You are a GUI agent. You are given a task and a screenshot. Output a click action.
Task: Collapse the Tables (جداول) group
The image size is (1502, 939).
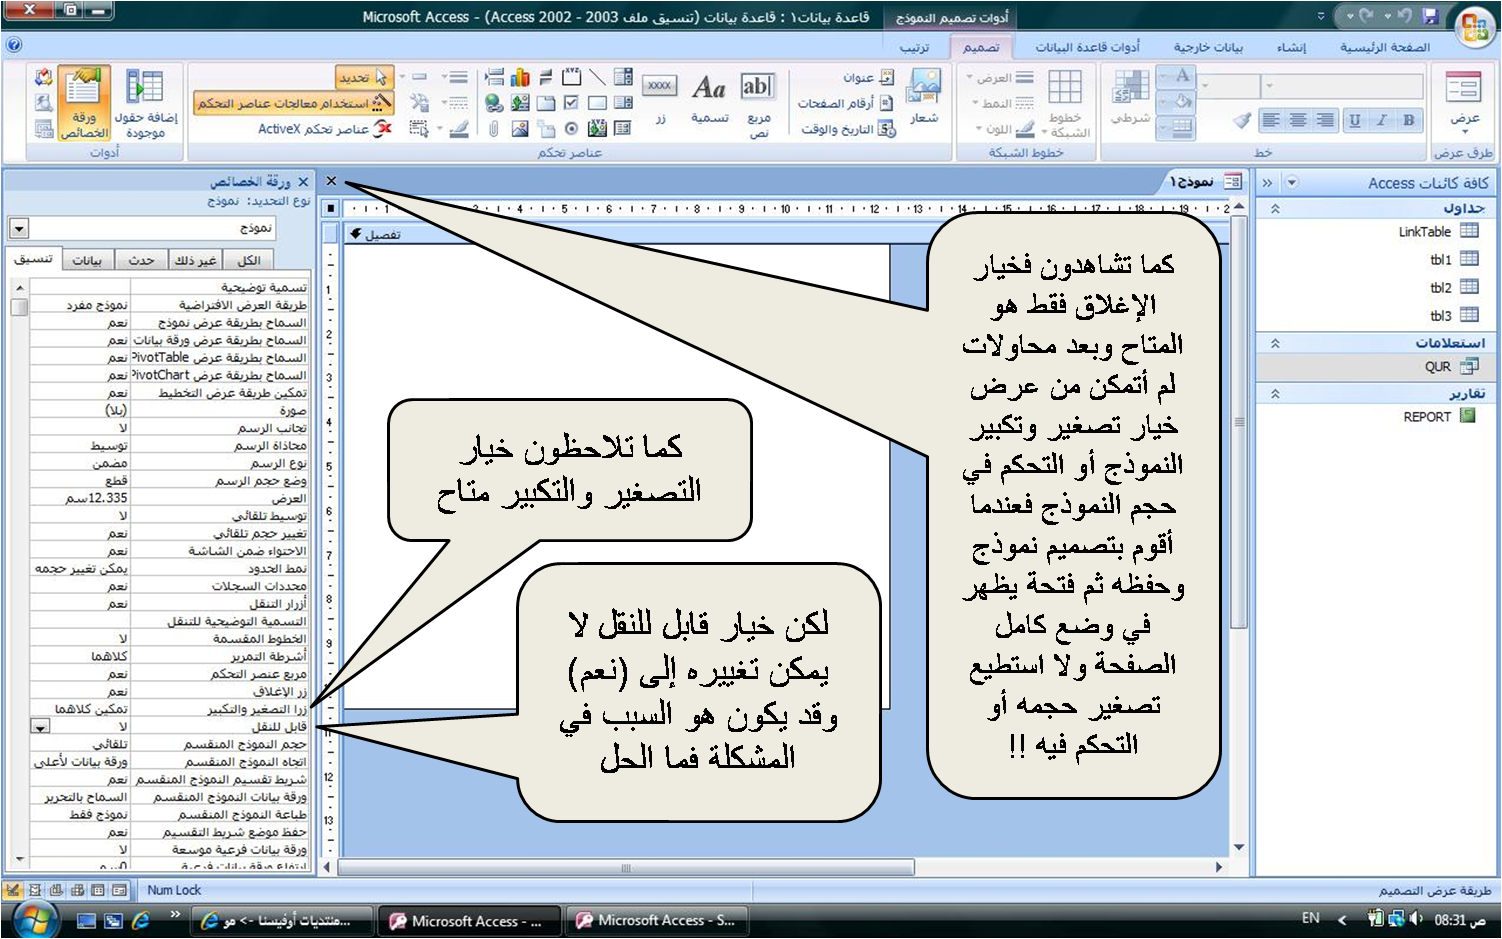point(1275,208)
